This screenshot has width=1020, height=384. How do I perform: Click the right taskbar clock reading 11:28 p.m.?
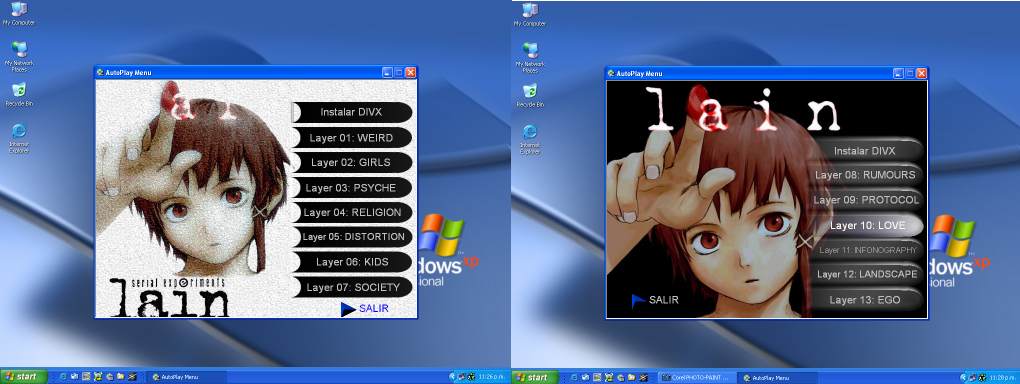tap(1003, 377)
